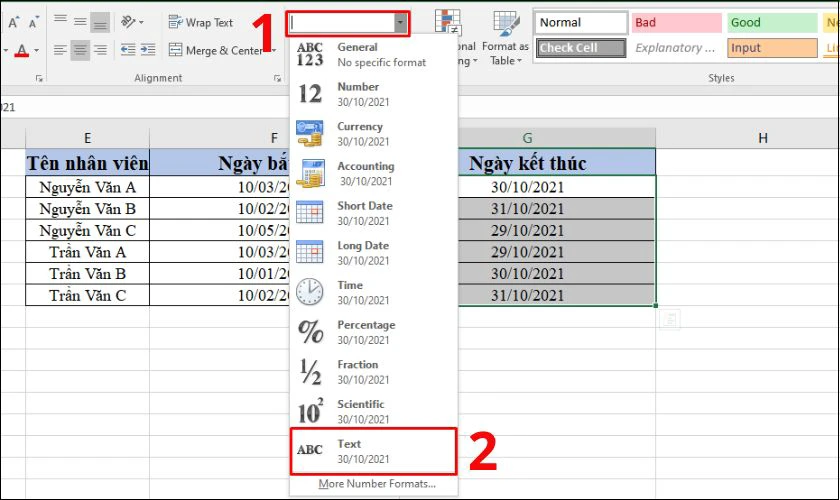Toggle Center horizontal alignment
The image size is (840, 500).
pyautogui.click(x=80, y=50)
